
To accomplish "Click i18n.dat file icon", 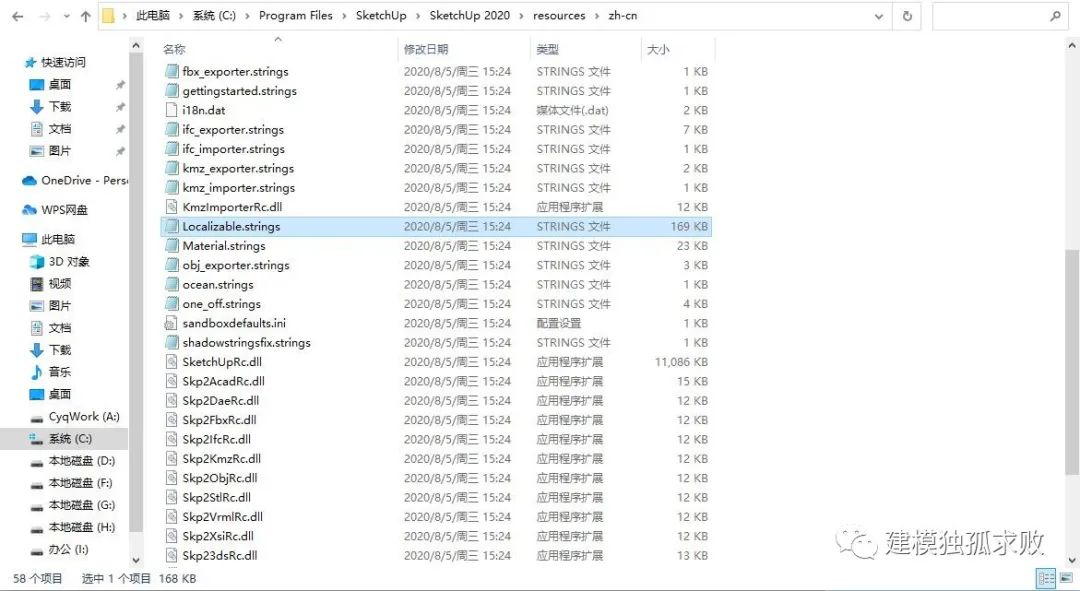I will pos(172,110).
